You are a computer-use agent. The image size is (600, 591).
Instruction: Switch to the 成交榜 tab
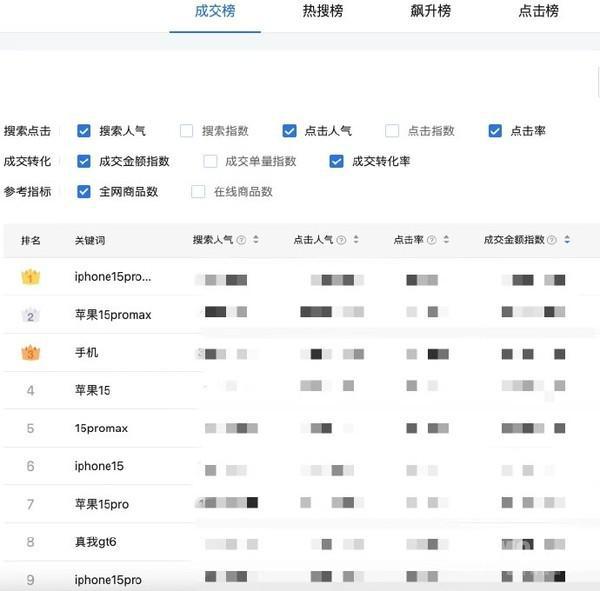215,11
